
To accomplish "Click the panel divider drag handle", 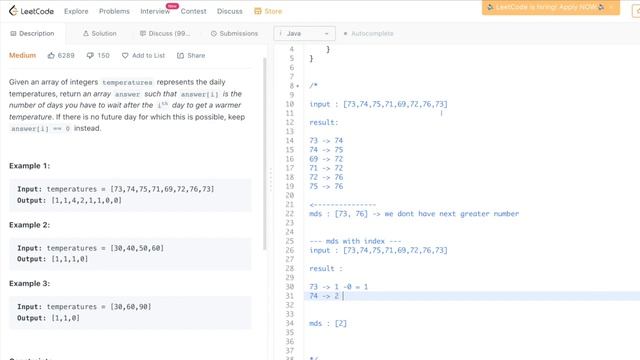I will click(x=270, y=180).
